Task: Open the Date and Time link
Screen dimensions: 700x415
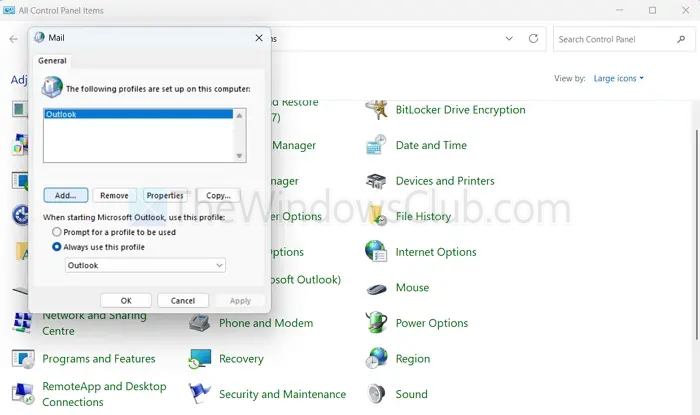Action: (x=431, y=145)
